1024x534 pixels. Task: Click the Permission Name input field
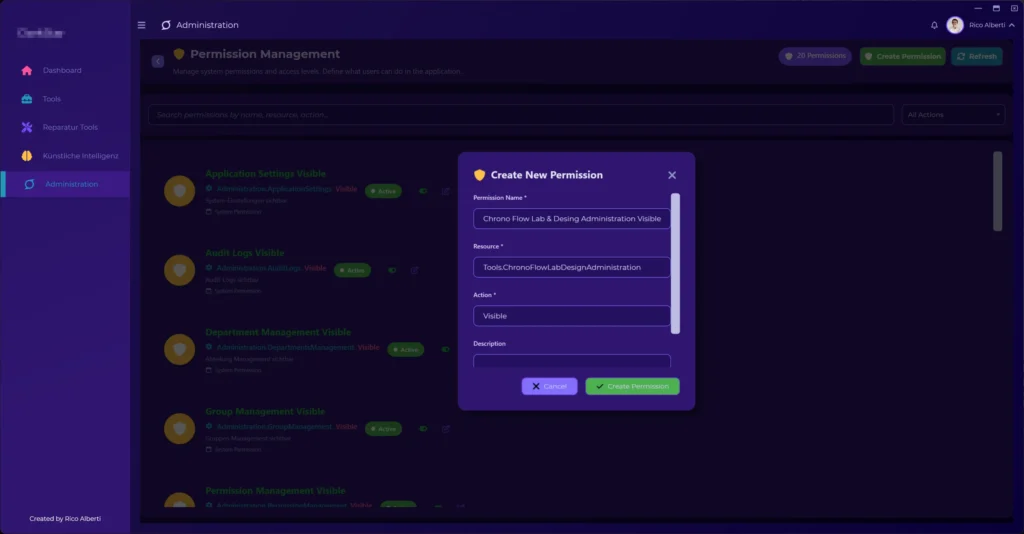571,219
